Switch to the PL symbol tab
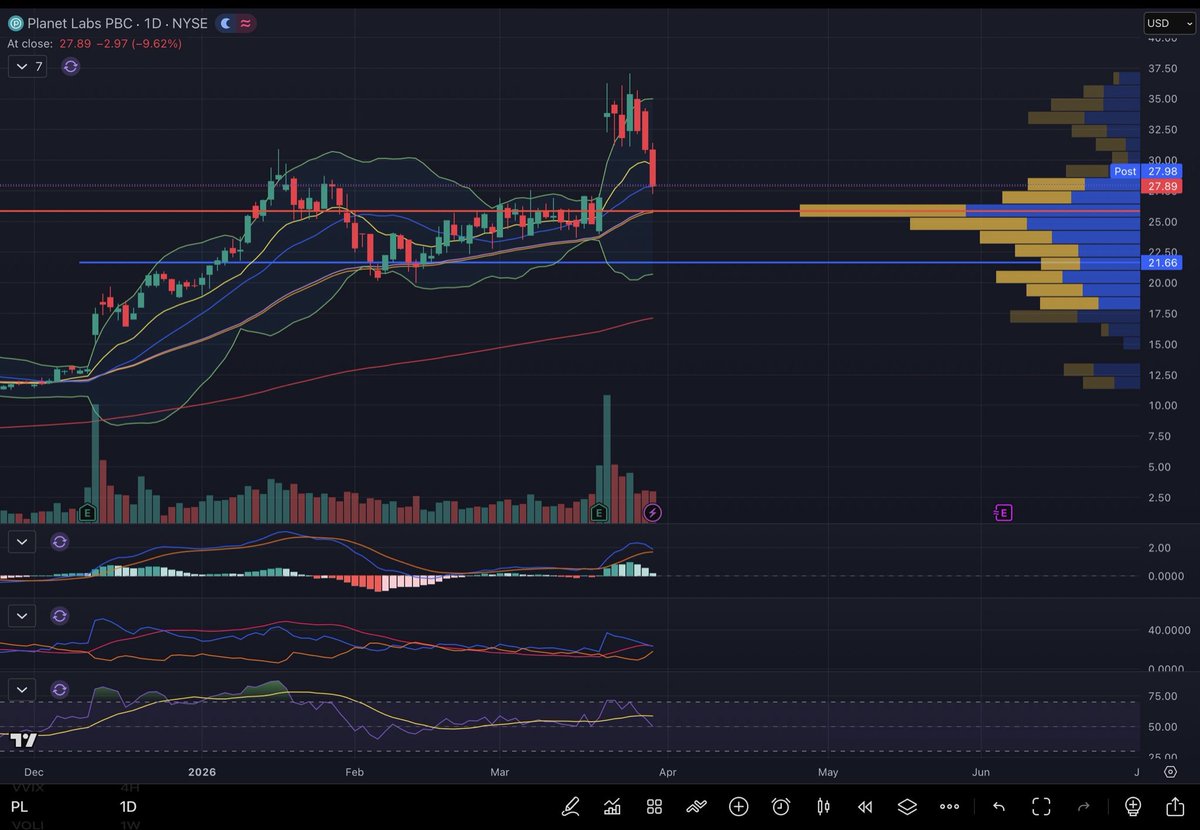Image resolution: width=1200 pixels, height=830 pixels. 19,806
